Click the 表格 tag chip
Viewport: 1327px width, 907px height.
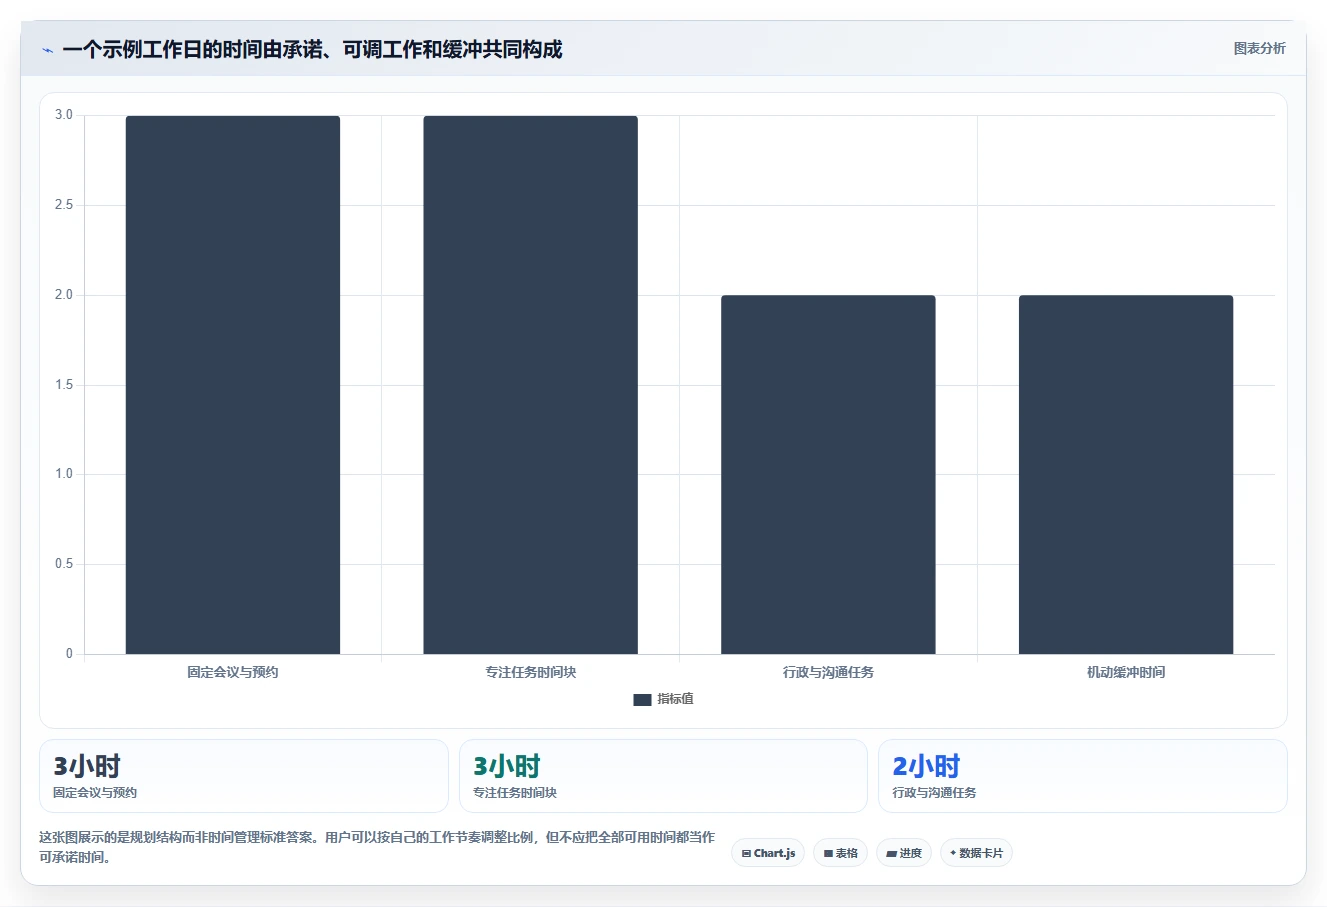click(840, 853)
